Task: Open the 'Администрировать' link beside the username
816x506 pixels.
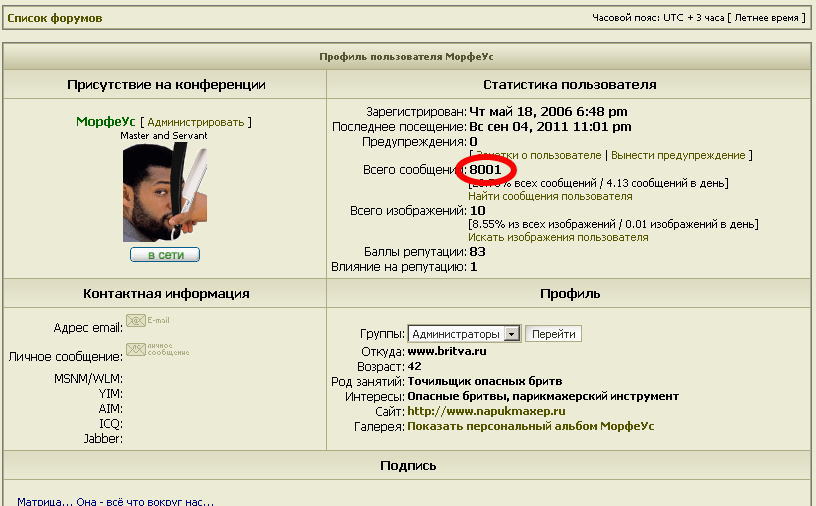Action: pos(195,122)
